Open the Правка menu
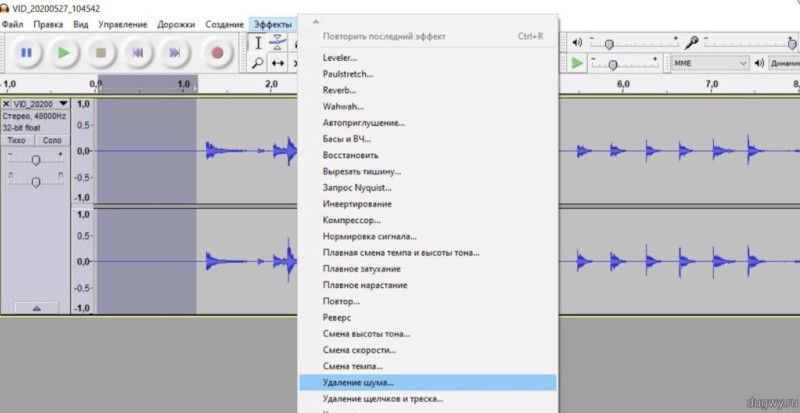The image size is (800, 413). click(48, 25)
